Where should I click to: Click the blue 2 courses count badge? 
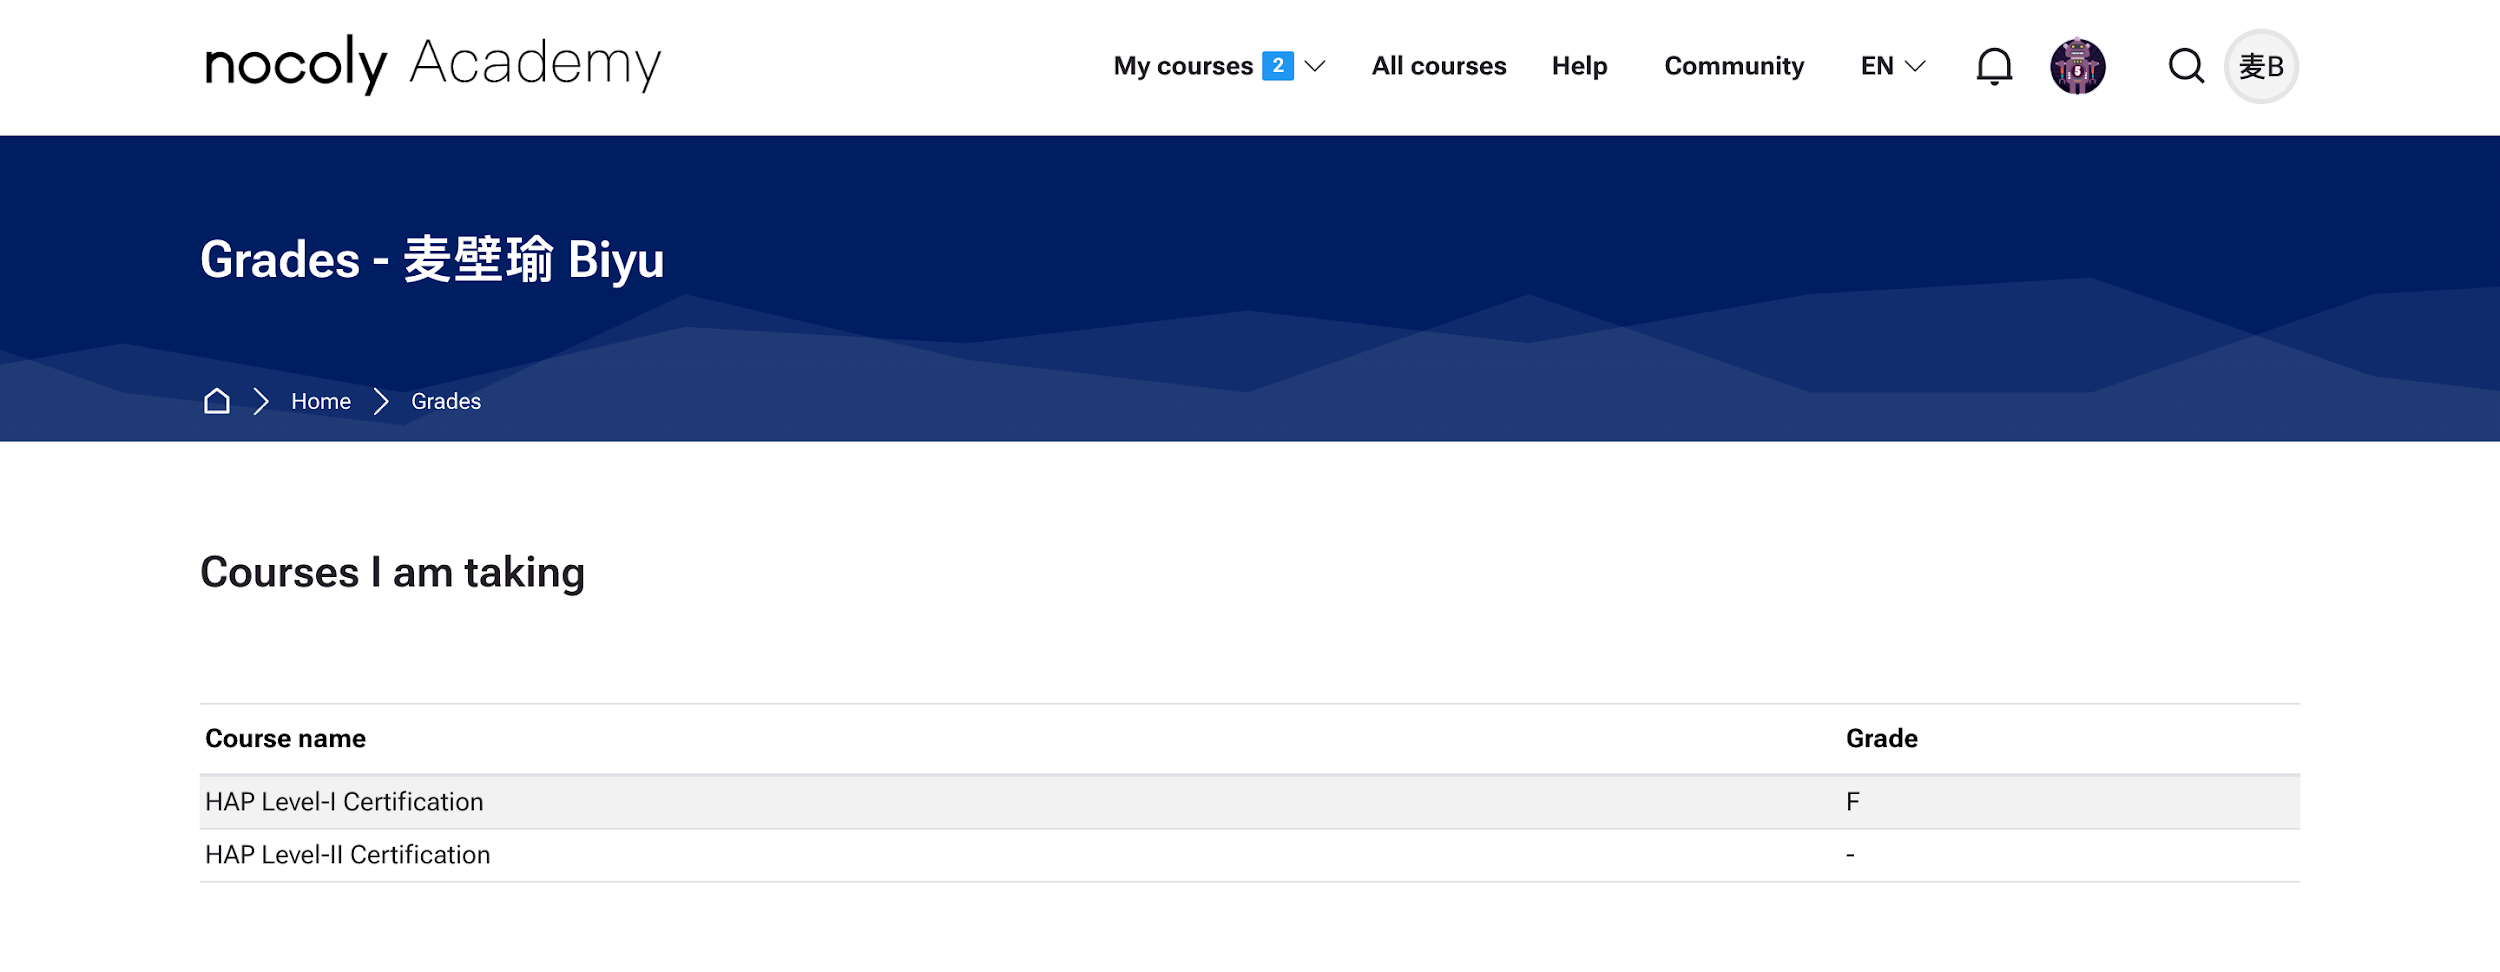[x=1277, y=65]
